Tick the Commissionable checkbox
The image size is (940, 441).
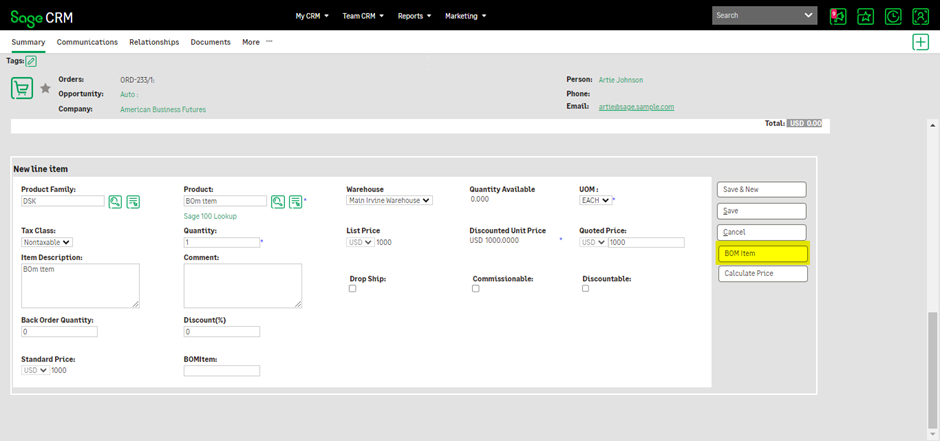coord(475,288)
